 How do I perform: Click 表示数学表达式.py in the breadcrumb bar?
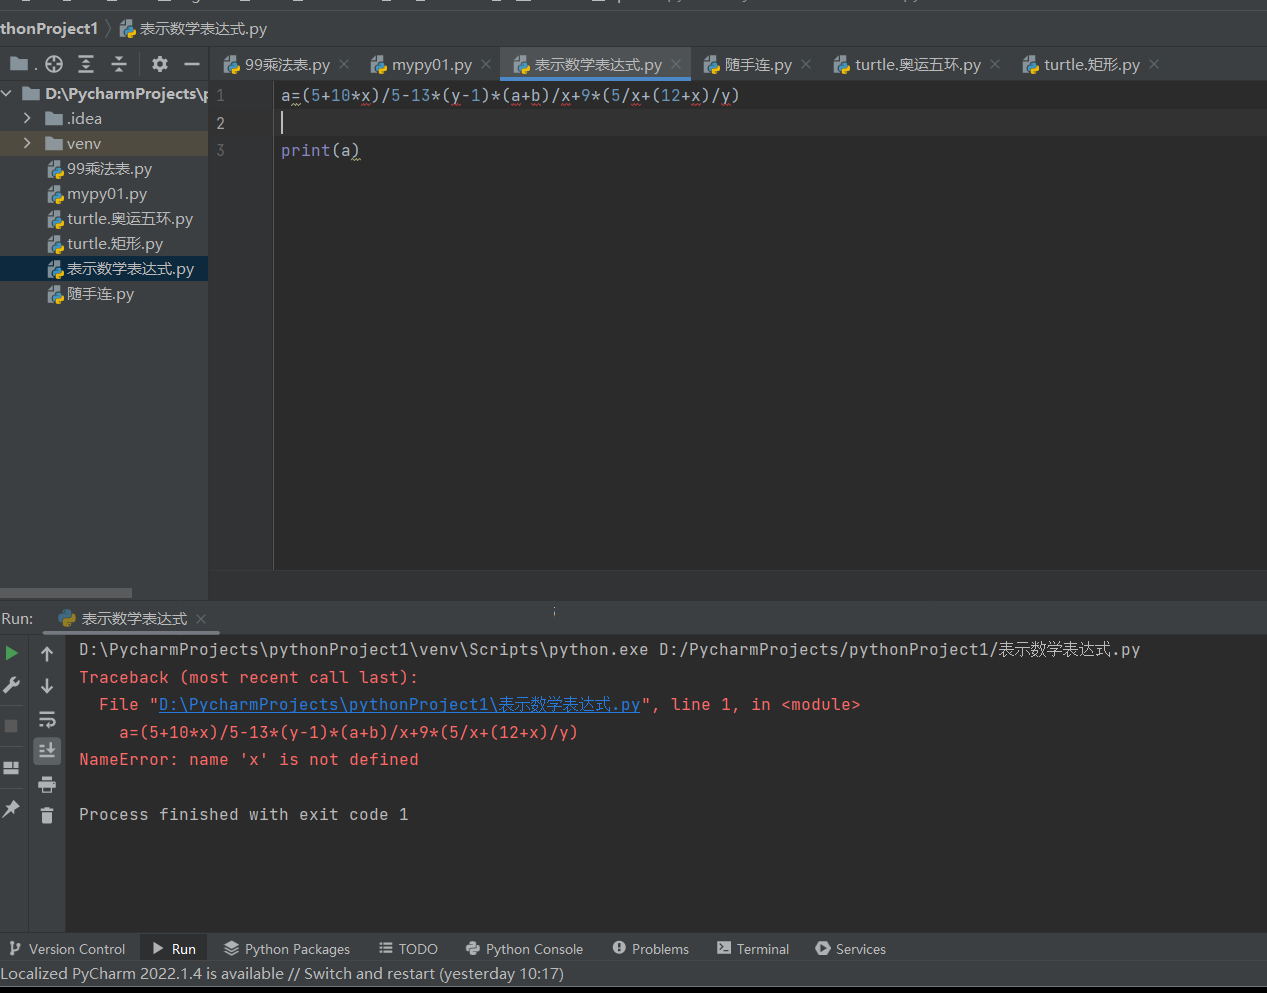[193, 29]
